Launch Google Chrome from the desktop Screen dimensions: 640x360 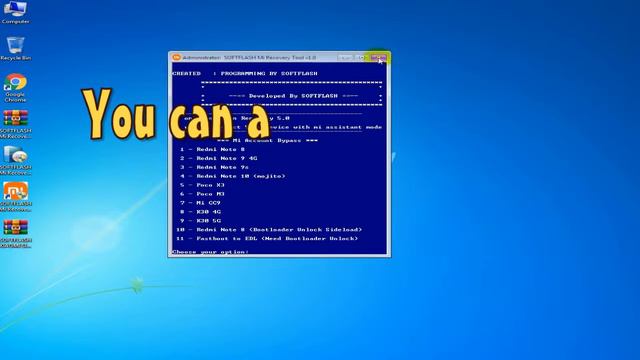[x=16, y=87]
